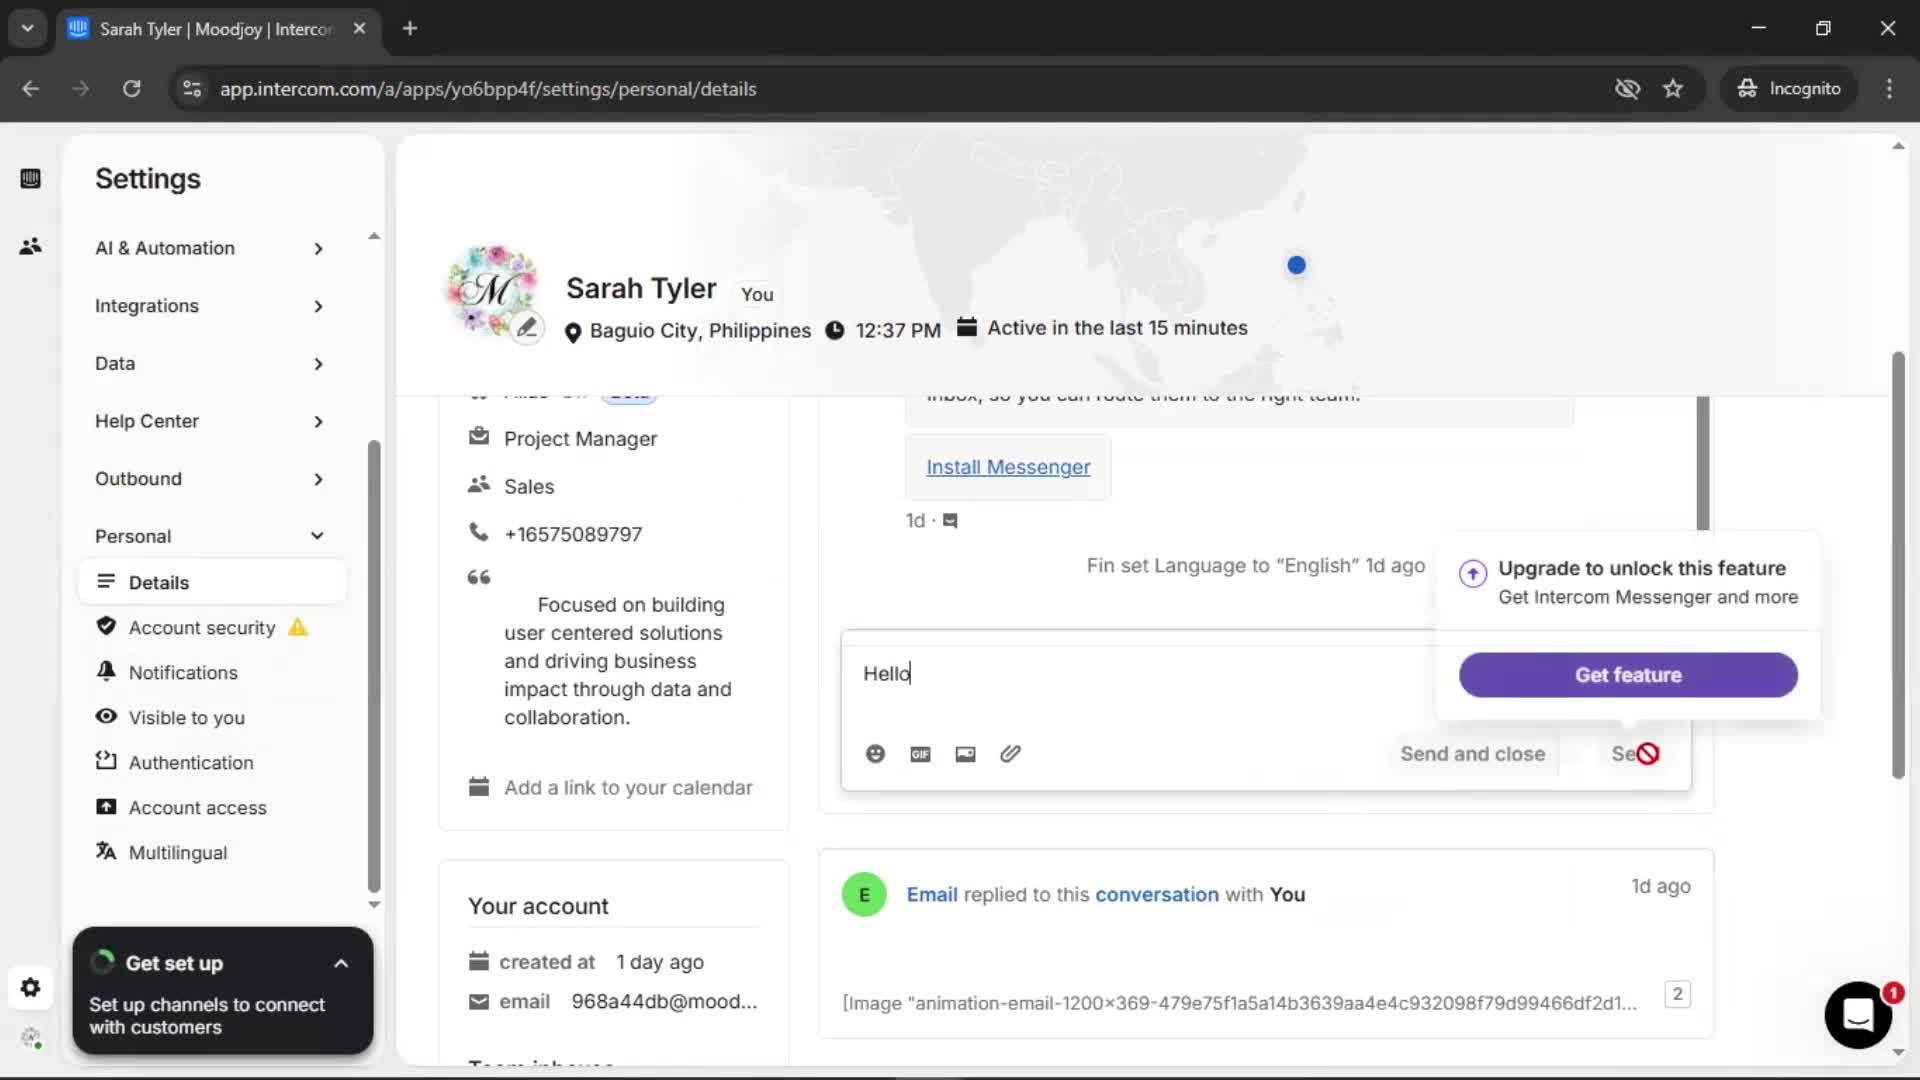Open Authentication settings
The width and height of the screenshot is (1920, 1080).
[191, 763]
